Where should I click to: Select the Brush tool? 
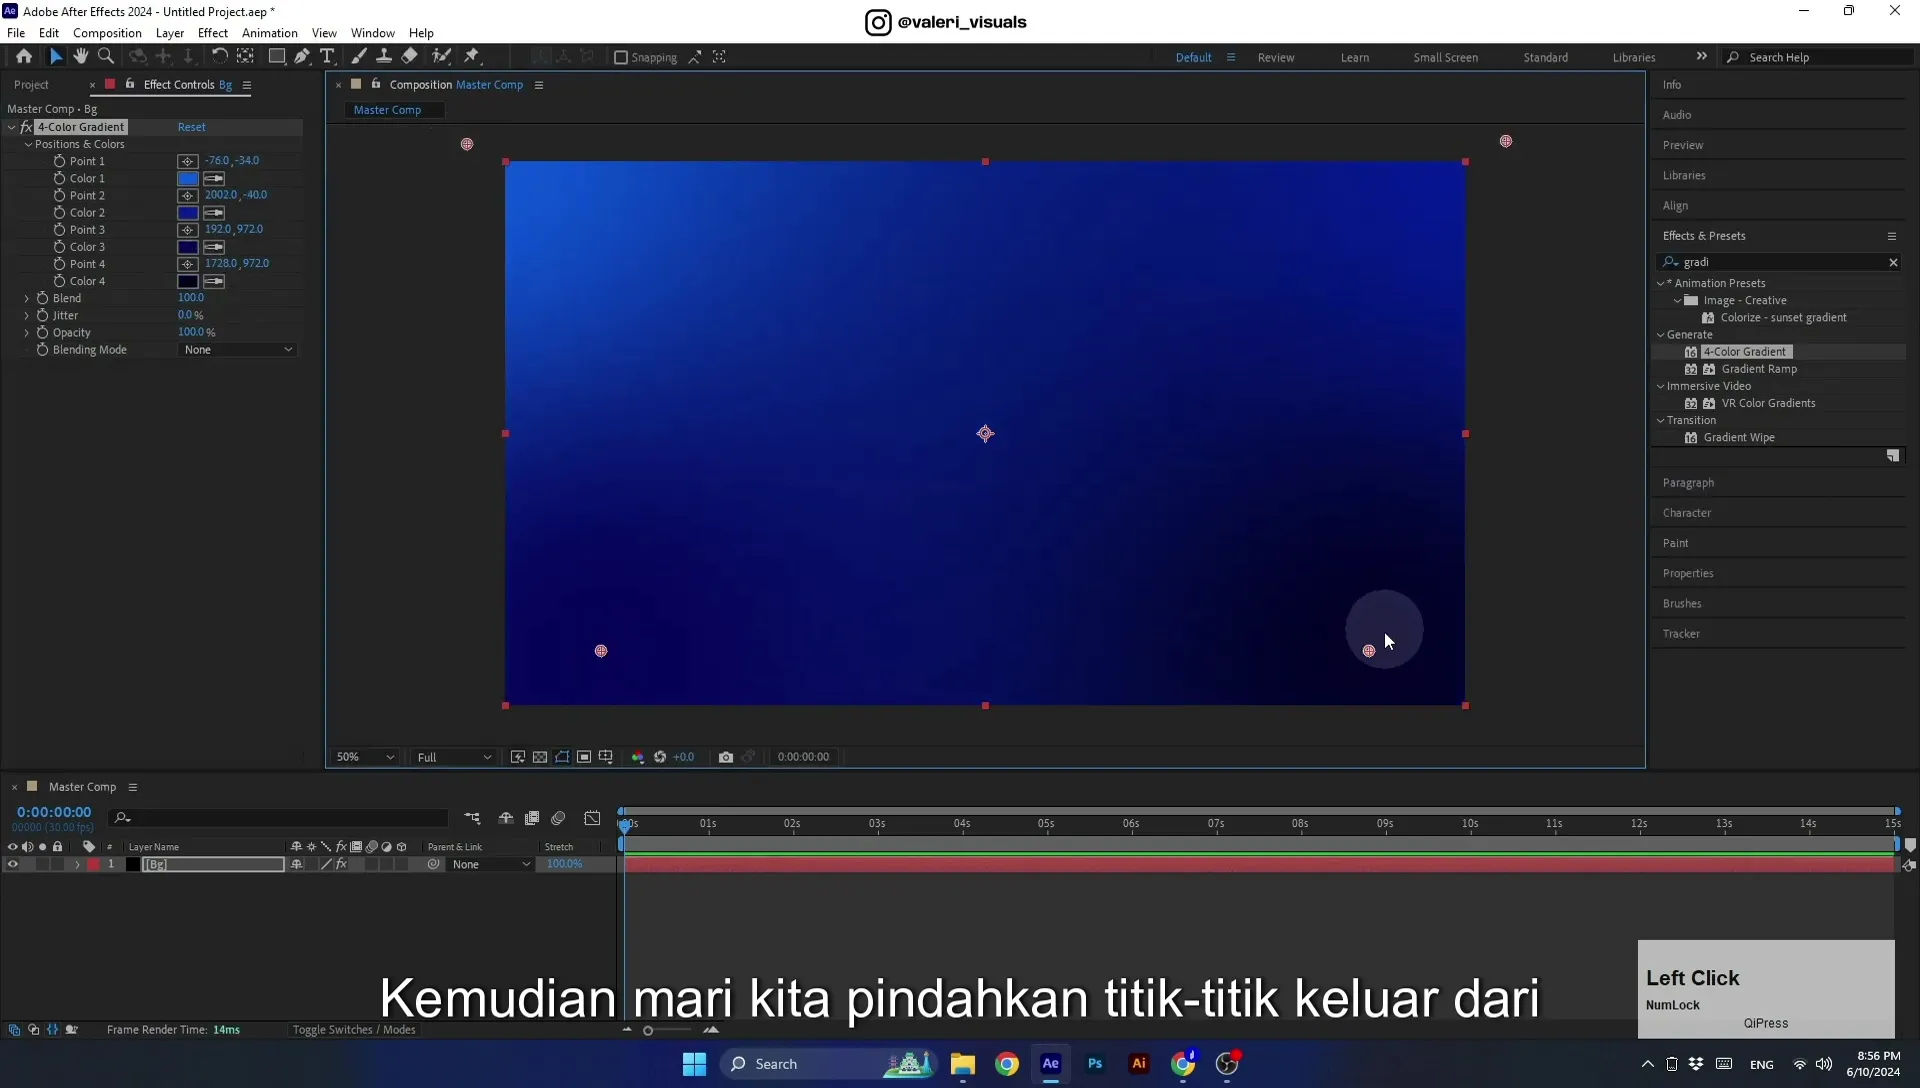click(359, 57)
